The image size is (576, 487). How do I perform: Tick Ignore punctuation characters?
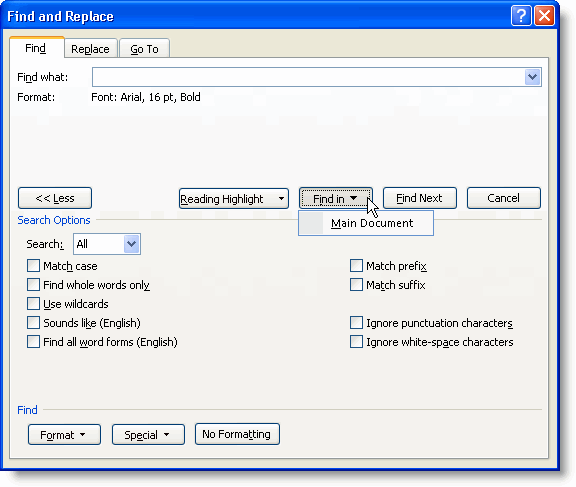(356, 323)
